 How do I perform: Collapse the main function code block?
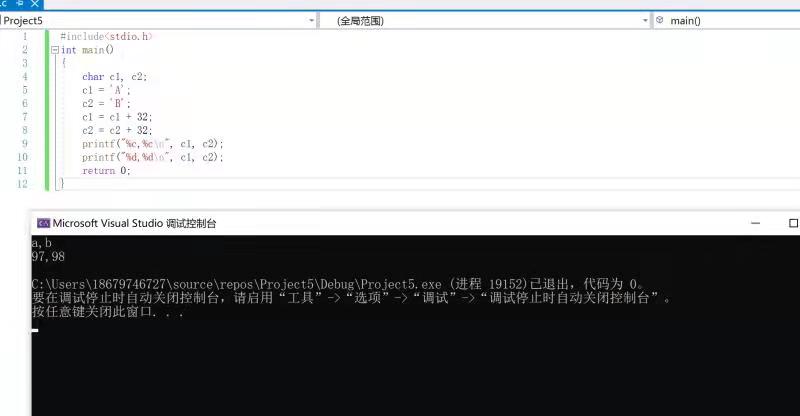point(55,50)
